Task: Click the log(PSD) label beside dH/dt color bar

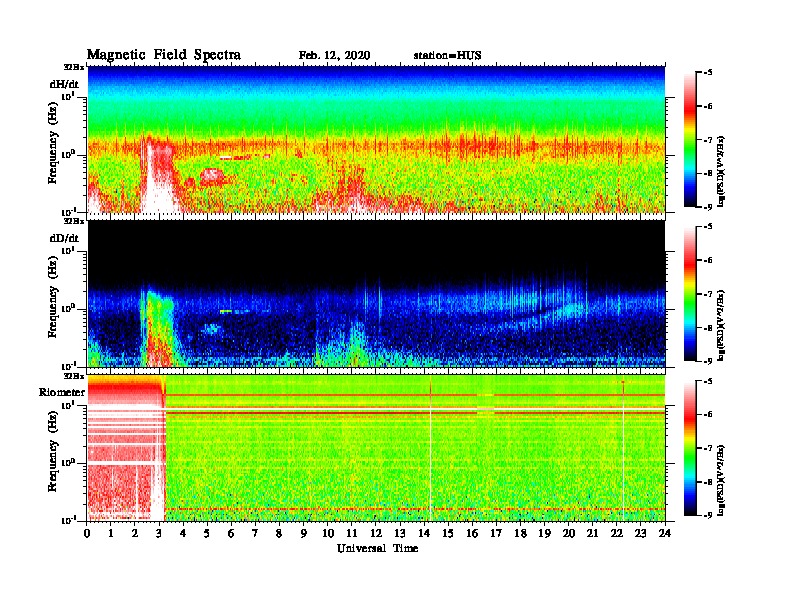Action: [721, 171]
